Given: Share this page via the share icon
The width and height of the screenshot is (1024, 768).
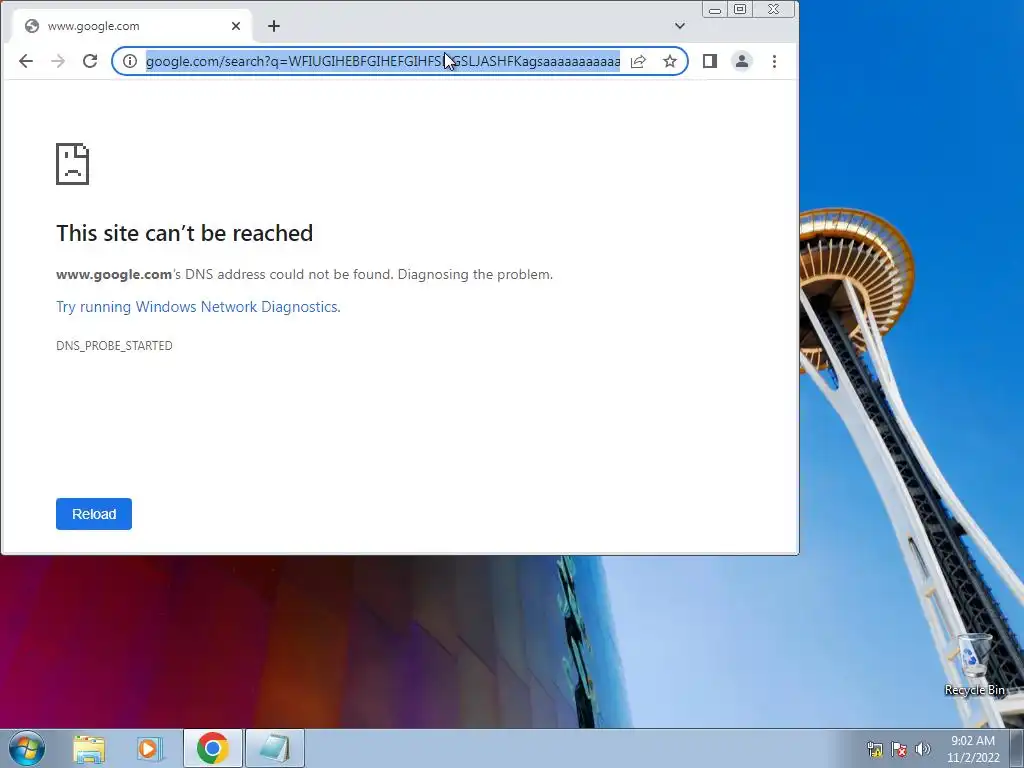Looking at the screenshot, I should click(638, 61).
